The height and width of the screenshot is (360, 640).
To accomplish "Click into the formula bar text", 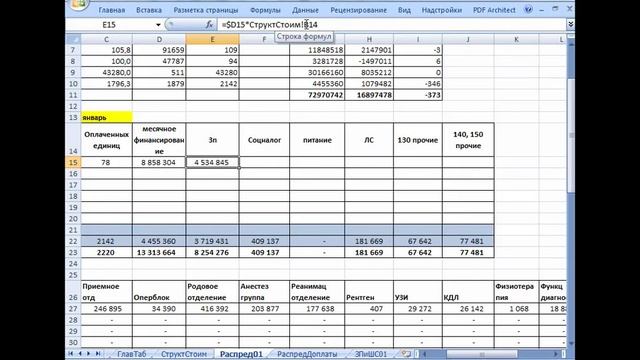I will [x=269, y=25].
